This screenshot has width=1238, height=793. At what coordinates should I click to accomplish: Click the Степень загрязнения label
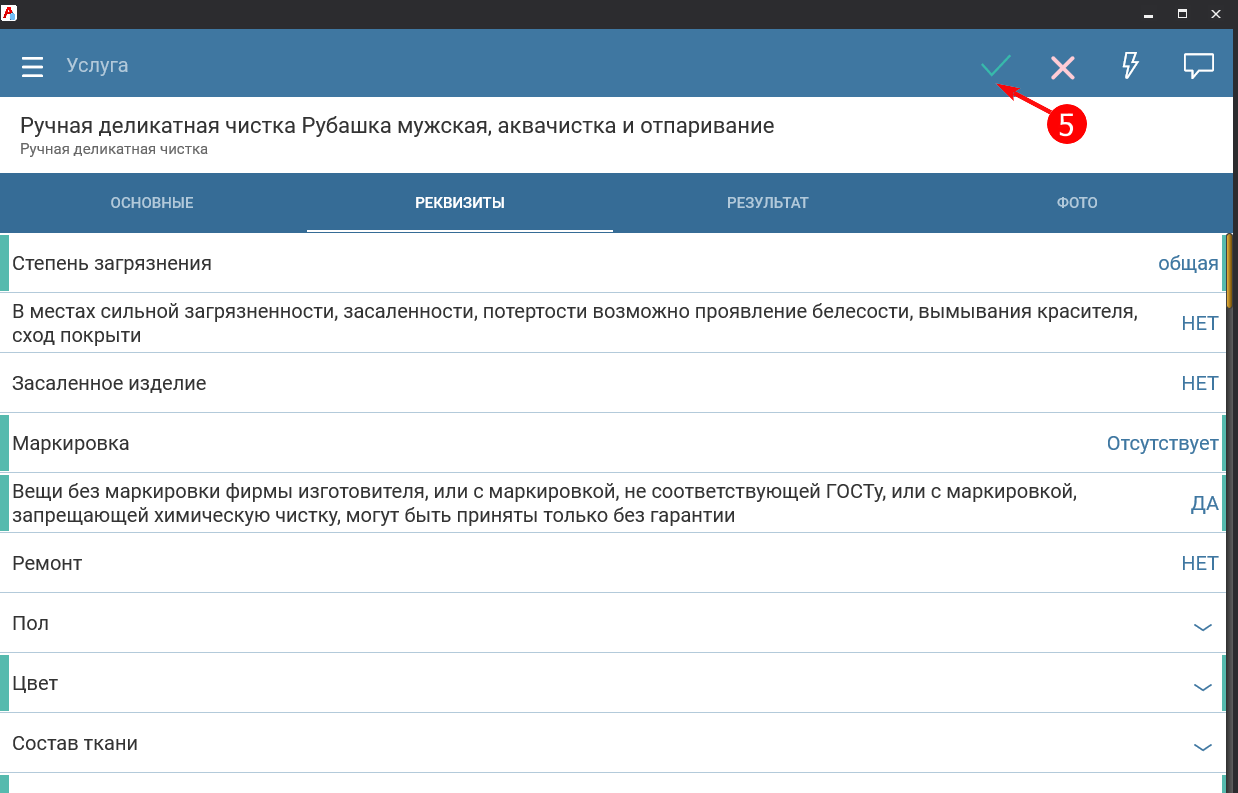coord(112,263)
